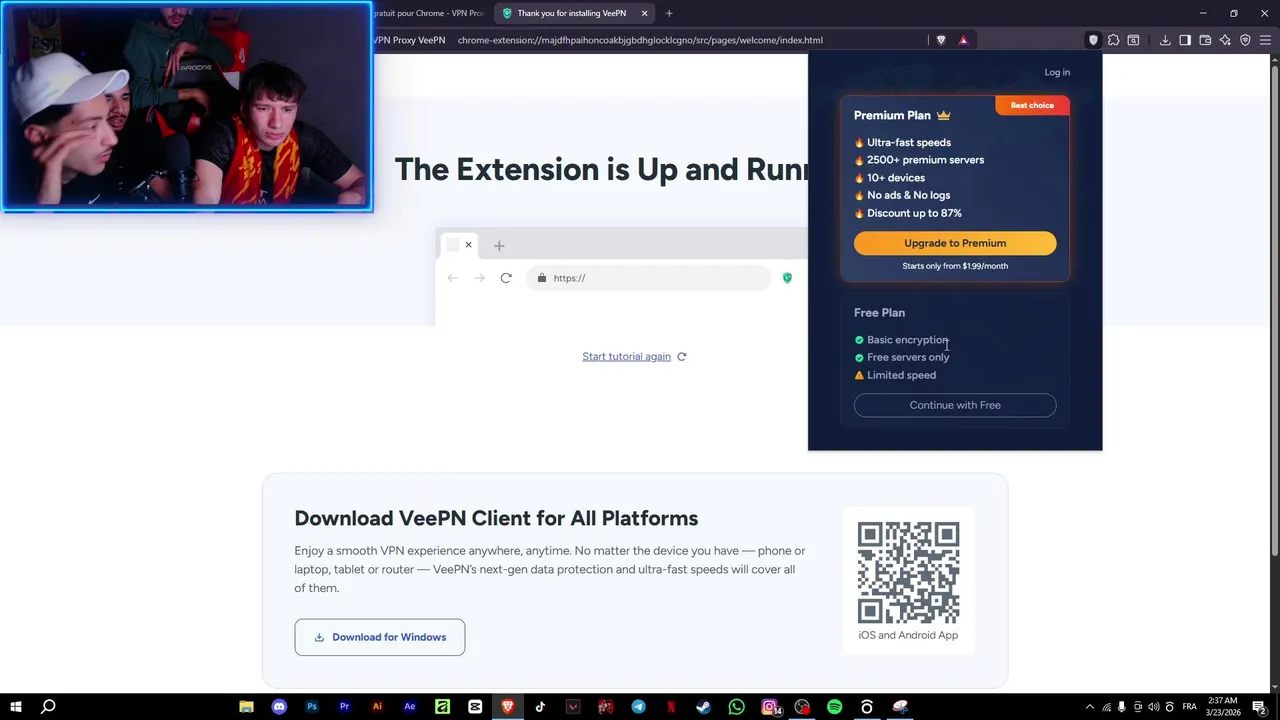Viewport: 1280px width, 720px height.
Task: Click Log in in the VeePN popup
Action: [x=1057, y=72]
